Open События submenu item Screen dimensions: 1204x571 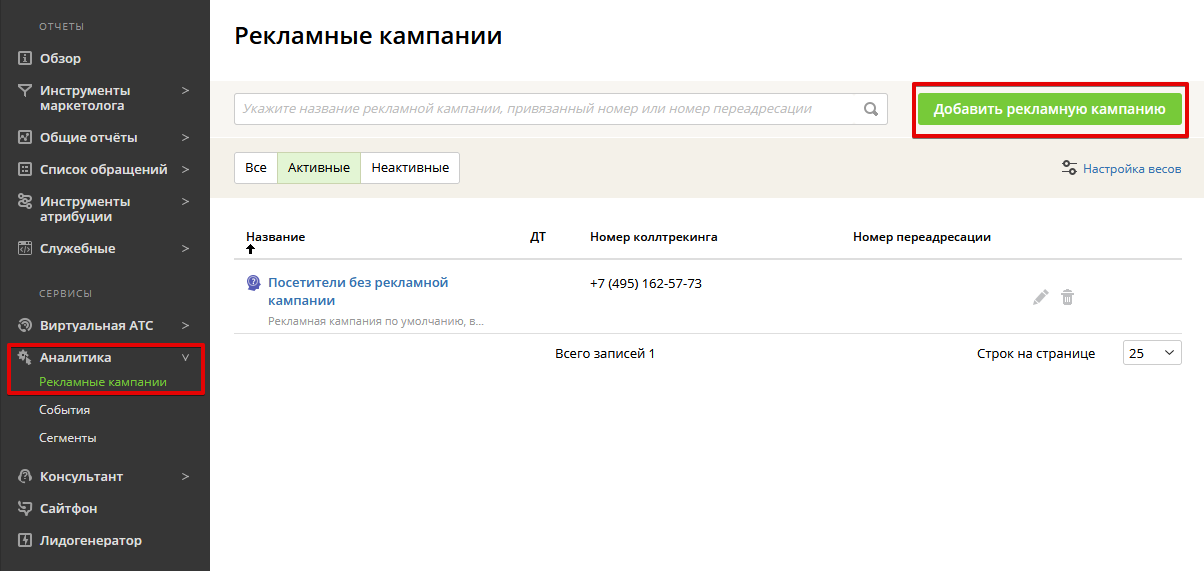[x=65, y=410]
